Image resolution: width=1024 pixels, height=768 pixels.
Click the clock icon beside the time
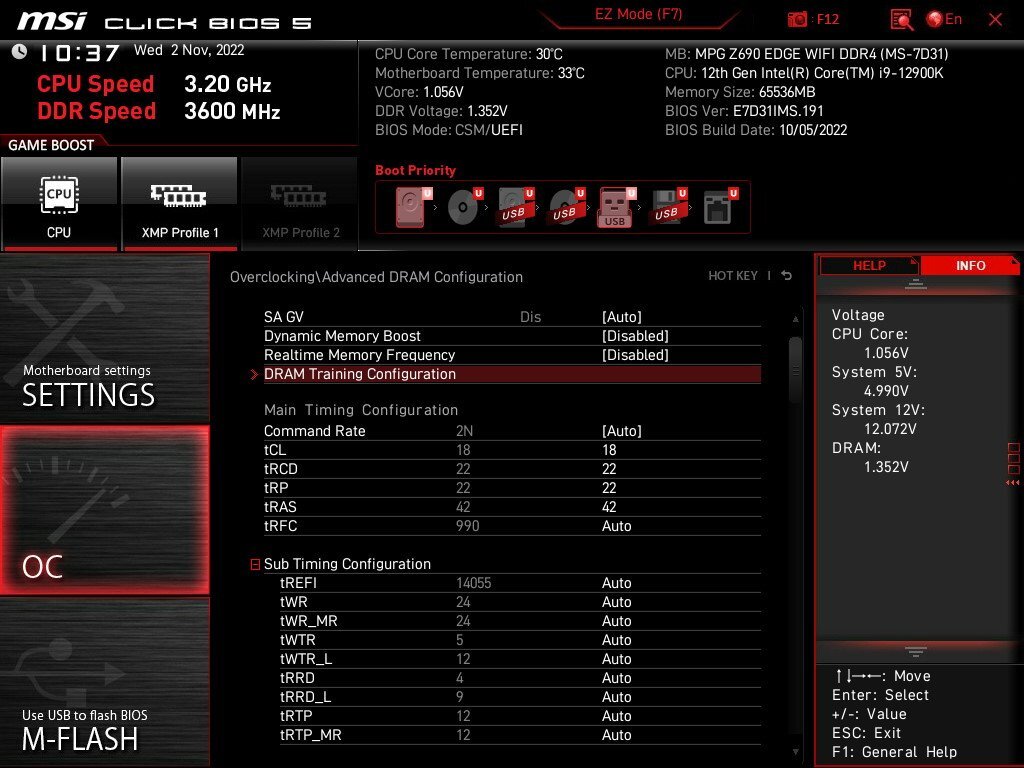20,52
